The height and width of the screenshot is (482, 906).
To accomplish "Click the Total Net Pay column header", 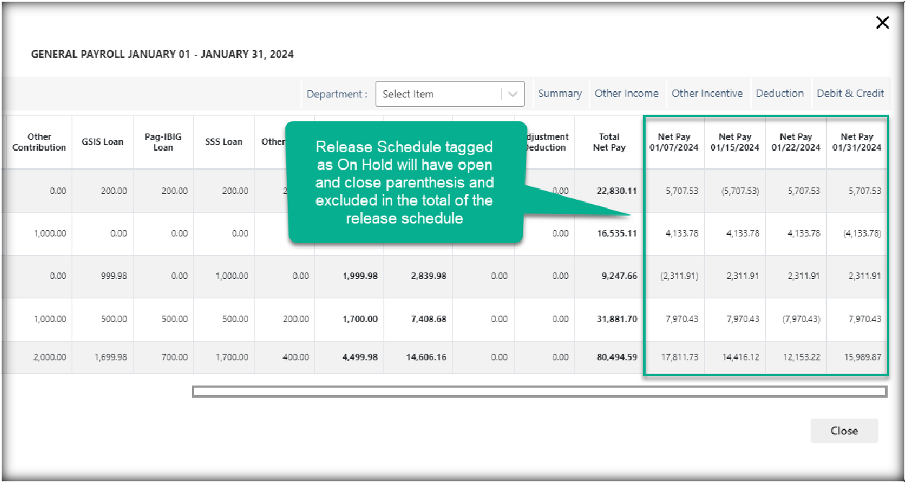I will coord(609,142).
